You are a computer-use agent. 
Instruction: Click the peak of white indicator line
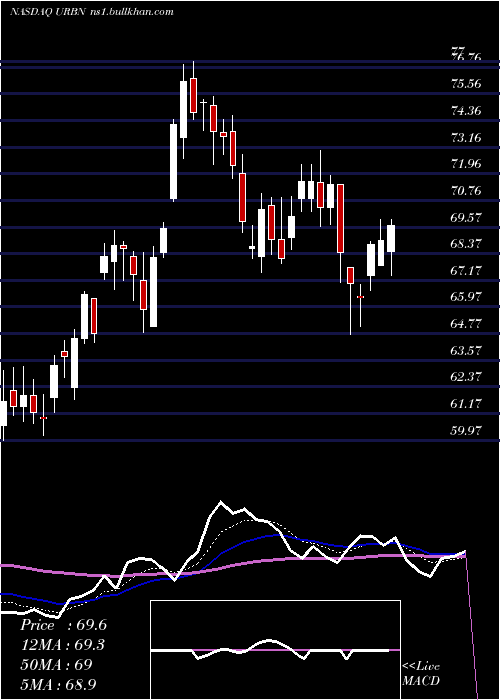pos(220,502)
